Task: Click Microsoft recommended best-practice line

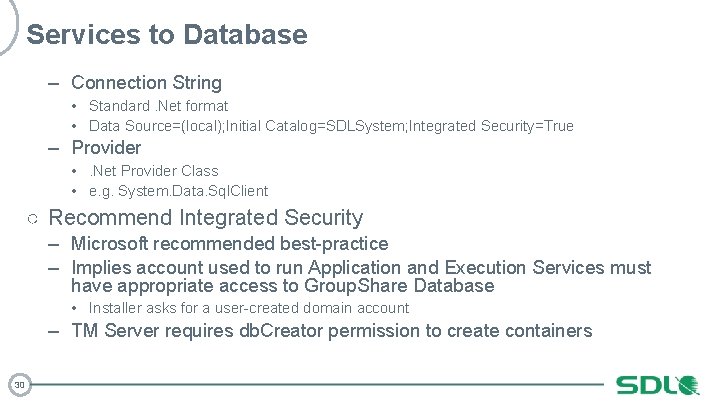Action: tap(229, 244)
